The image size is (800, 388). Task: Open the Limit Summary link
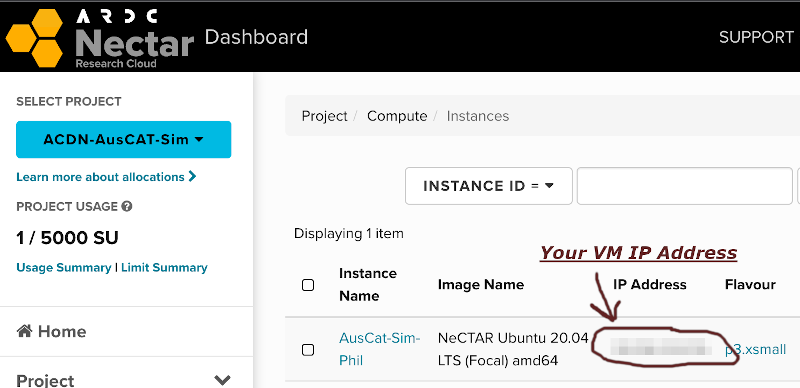click(x=164, y=268)
